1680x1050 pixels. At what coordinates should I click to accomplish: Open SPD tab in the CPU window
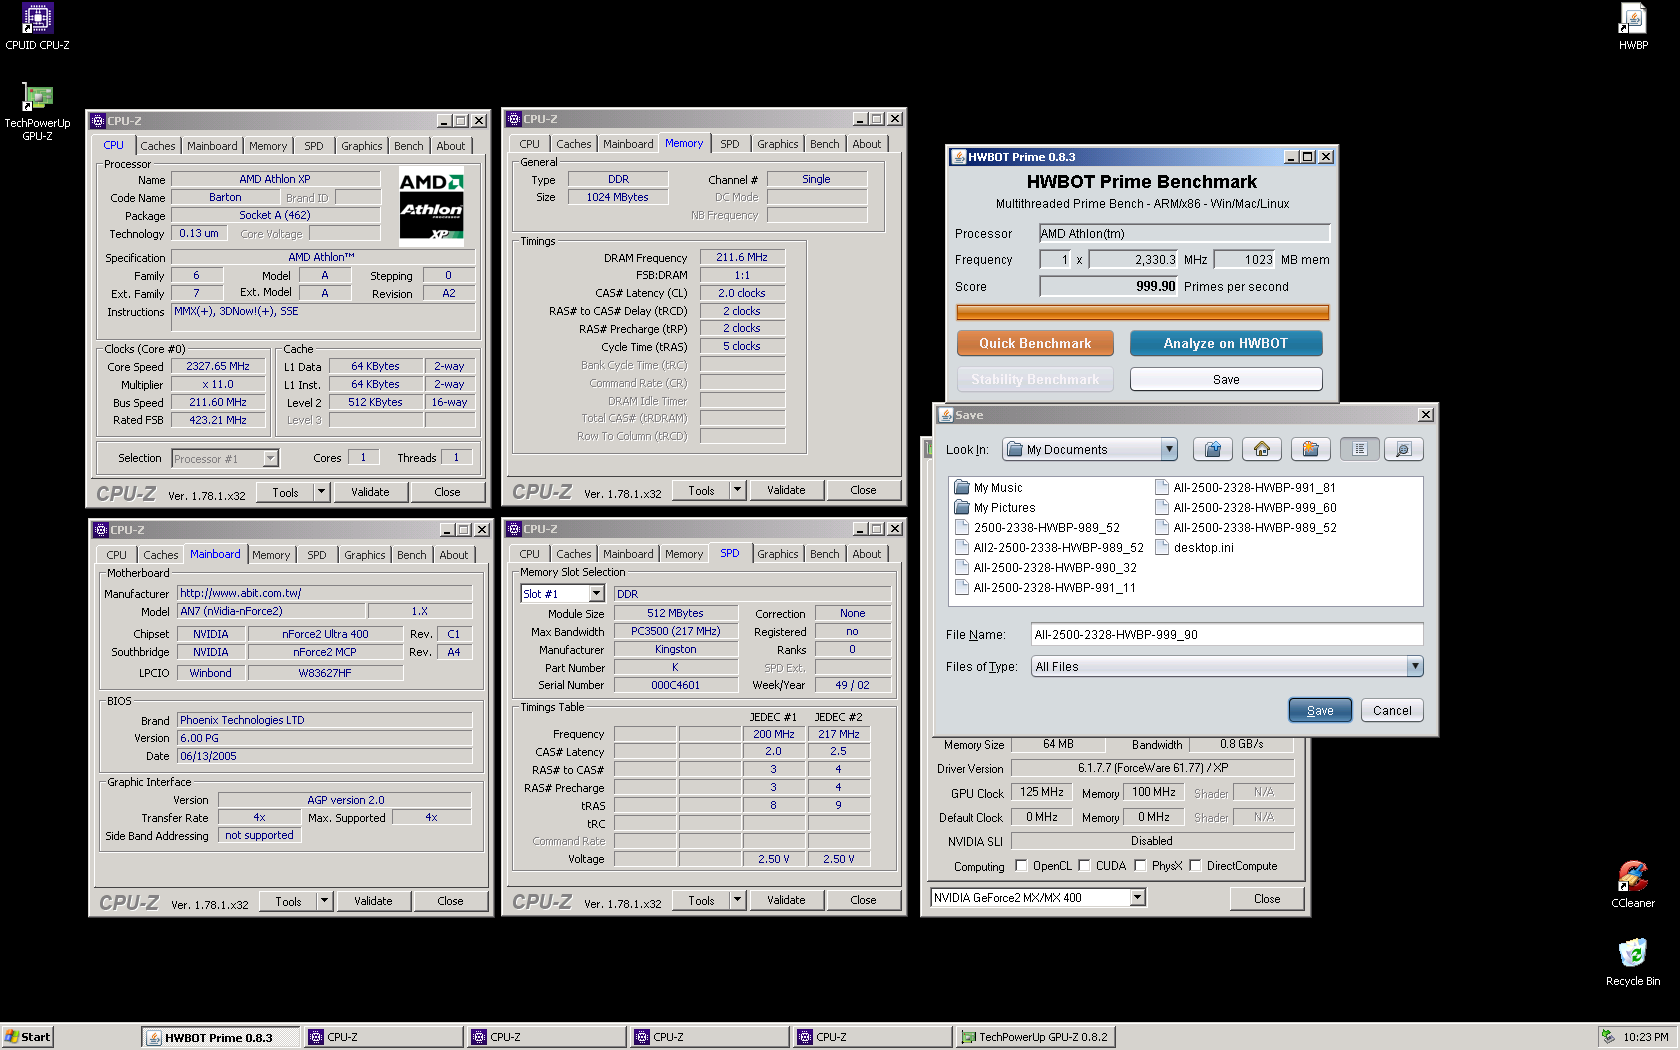click(313, 146)
